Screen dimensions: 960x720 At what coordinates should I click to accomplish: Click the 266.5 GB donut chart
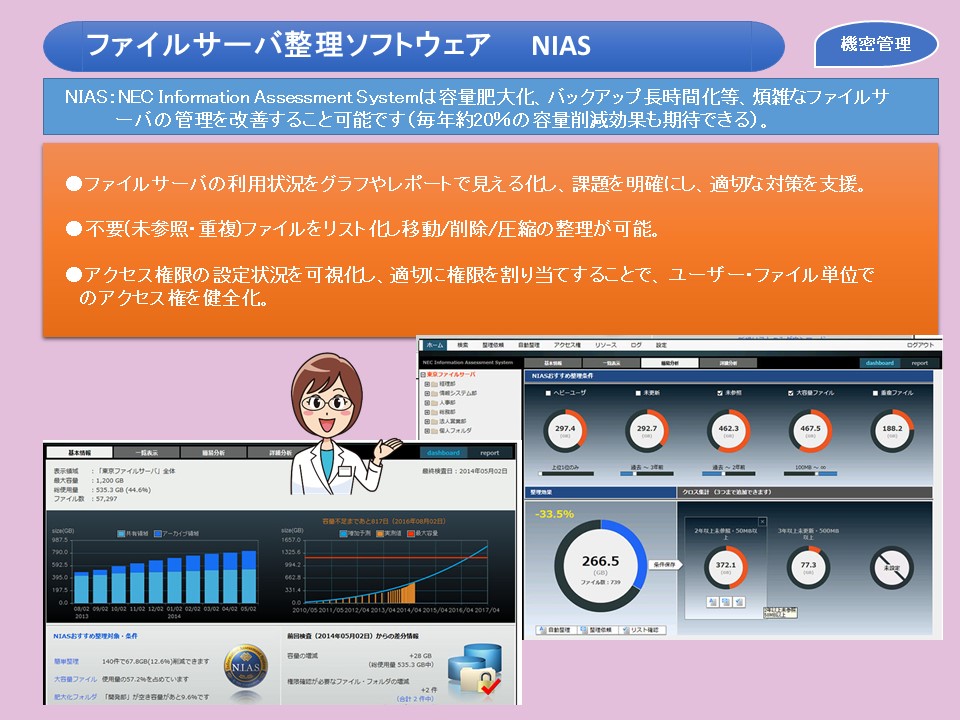[x=601, y=565]
